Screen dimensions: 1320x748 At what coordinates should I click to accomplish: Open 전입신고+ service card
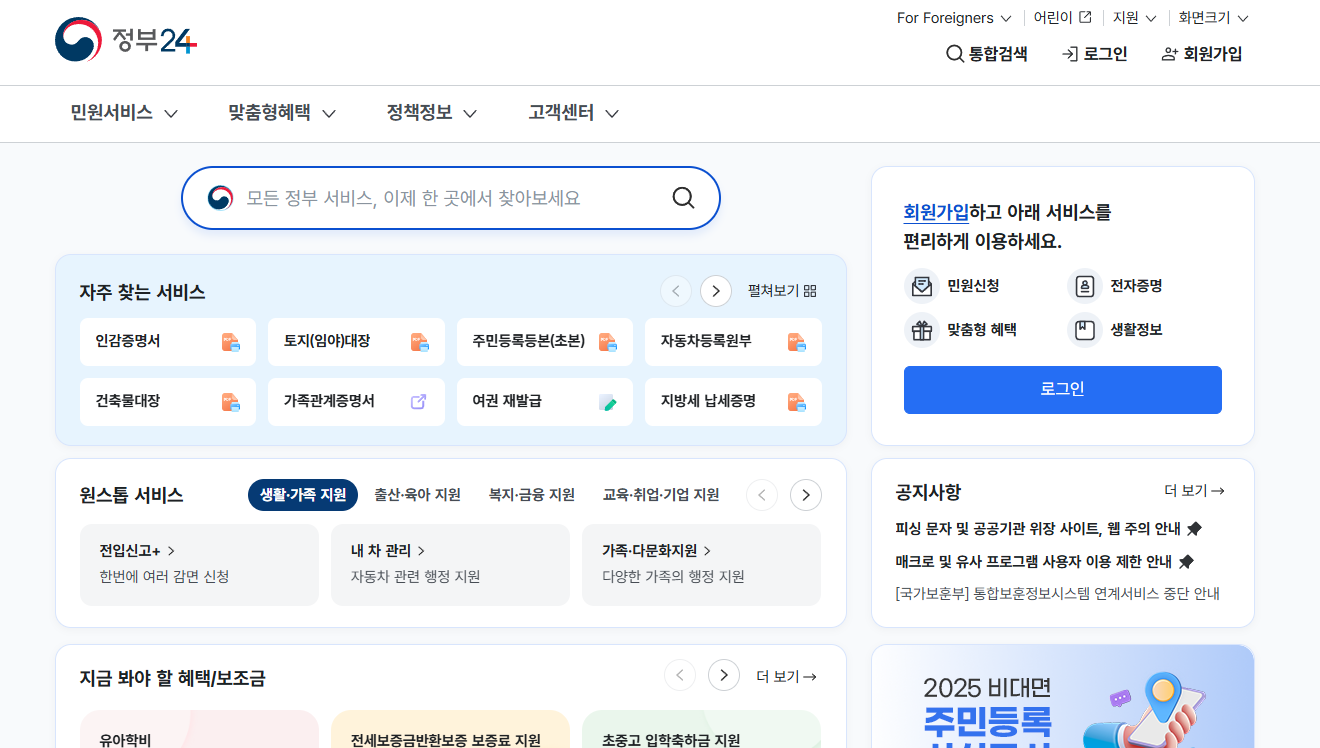pos(199,565)
